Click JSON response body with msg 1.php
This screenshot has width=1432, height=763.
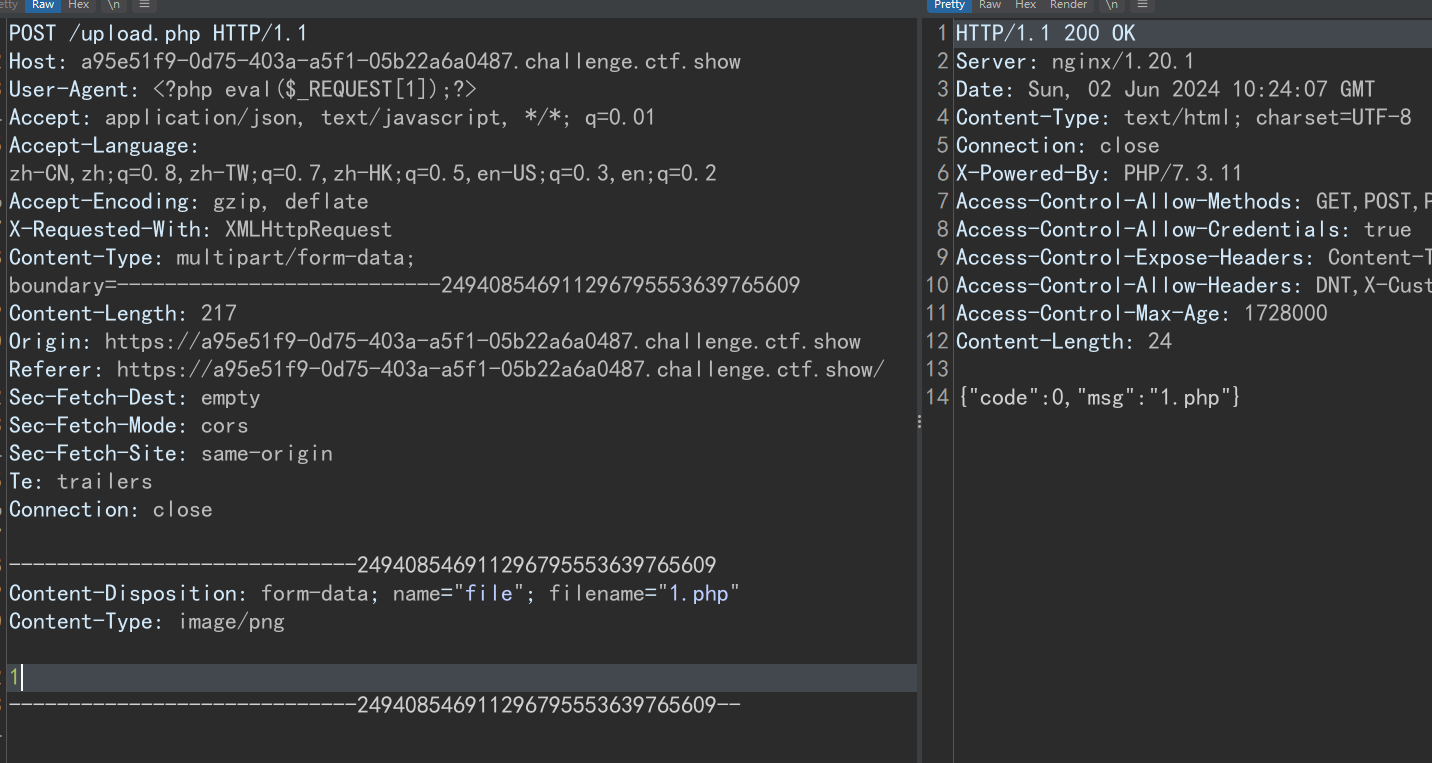point(1100,397)
